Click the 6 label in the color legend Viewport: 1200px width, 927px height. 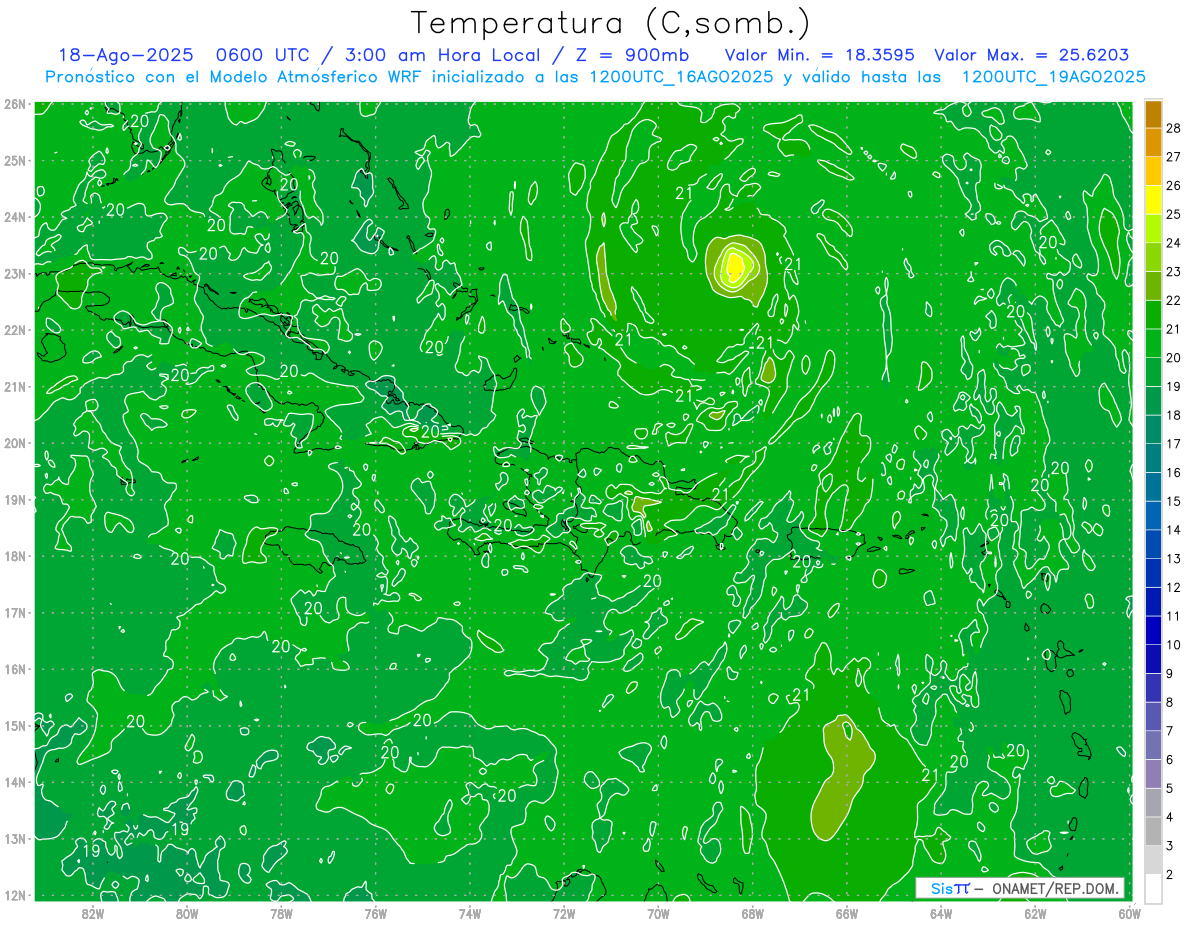(1170, 760)
